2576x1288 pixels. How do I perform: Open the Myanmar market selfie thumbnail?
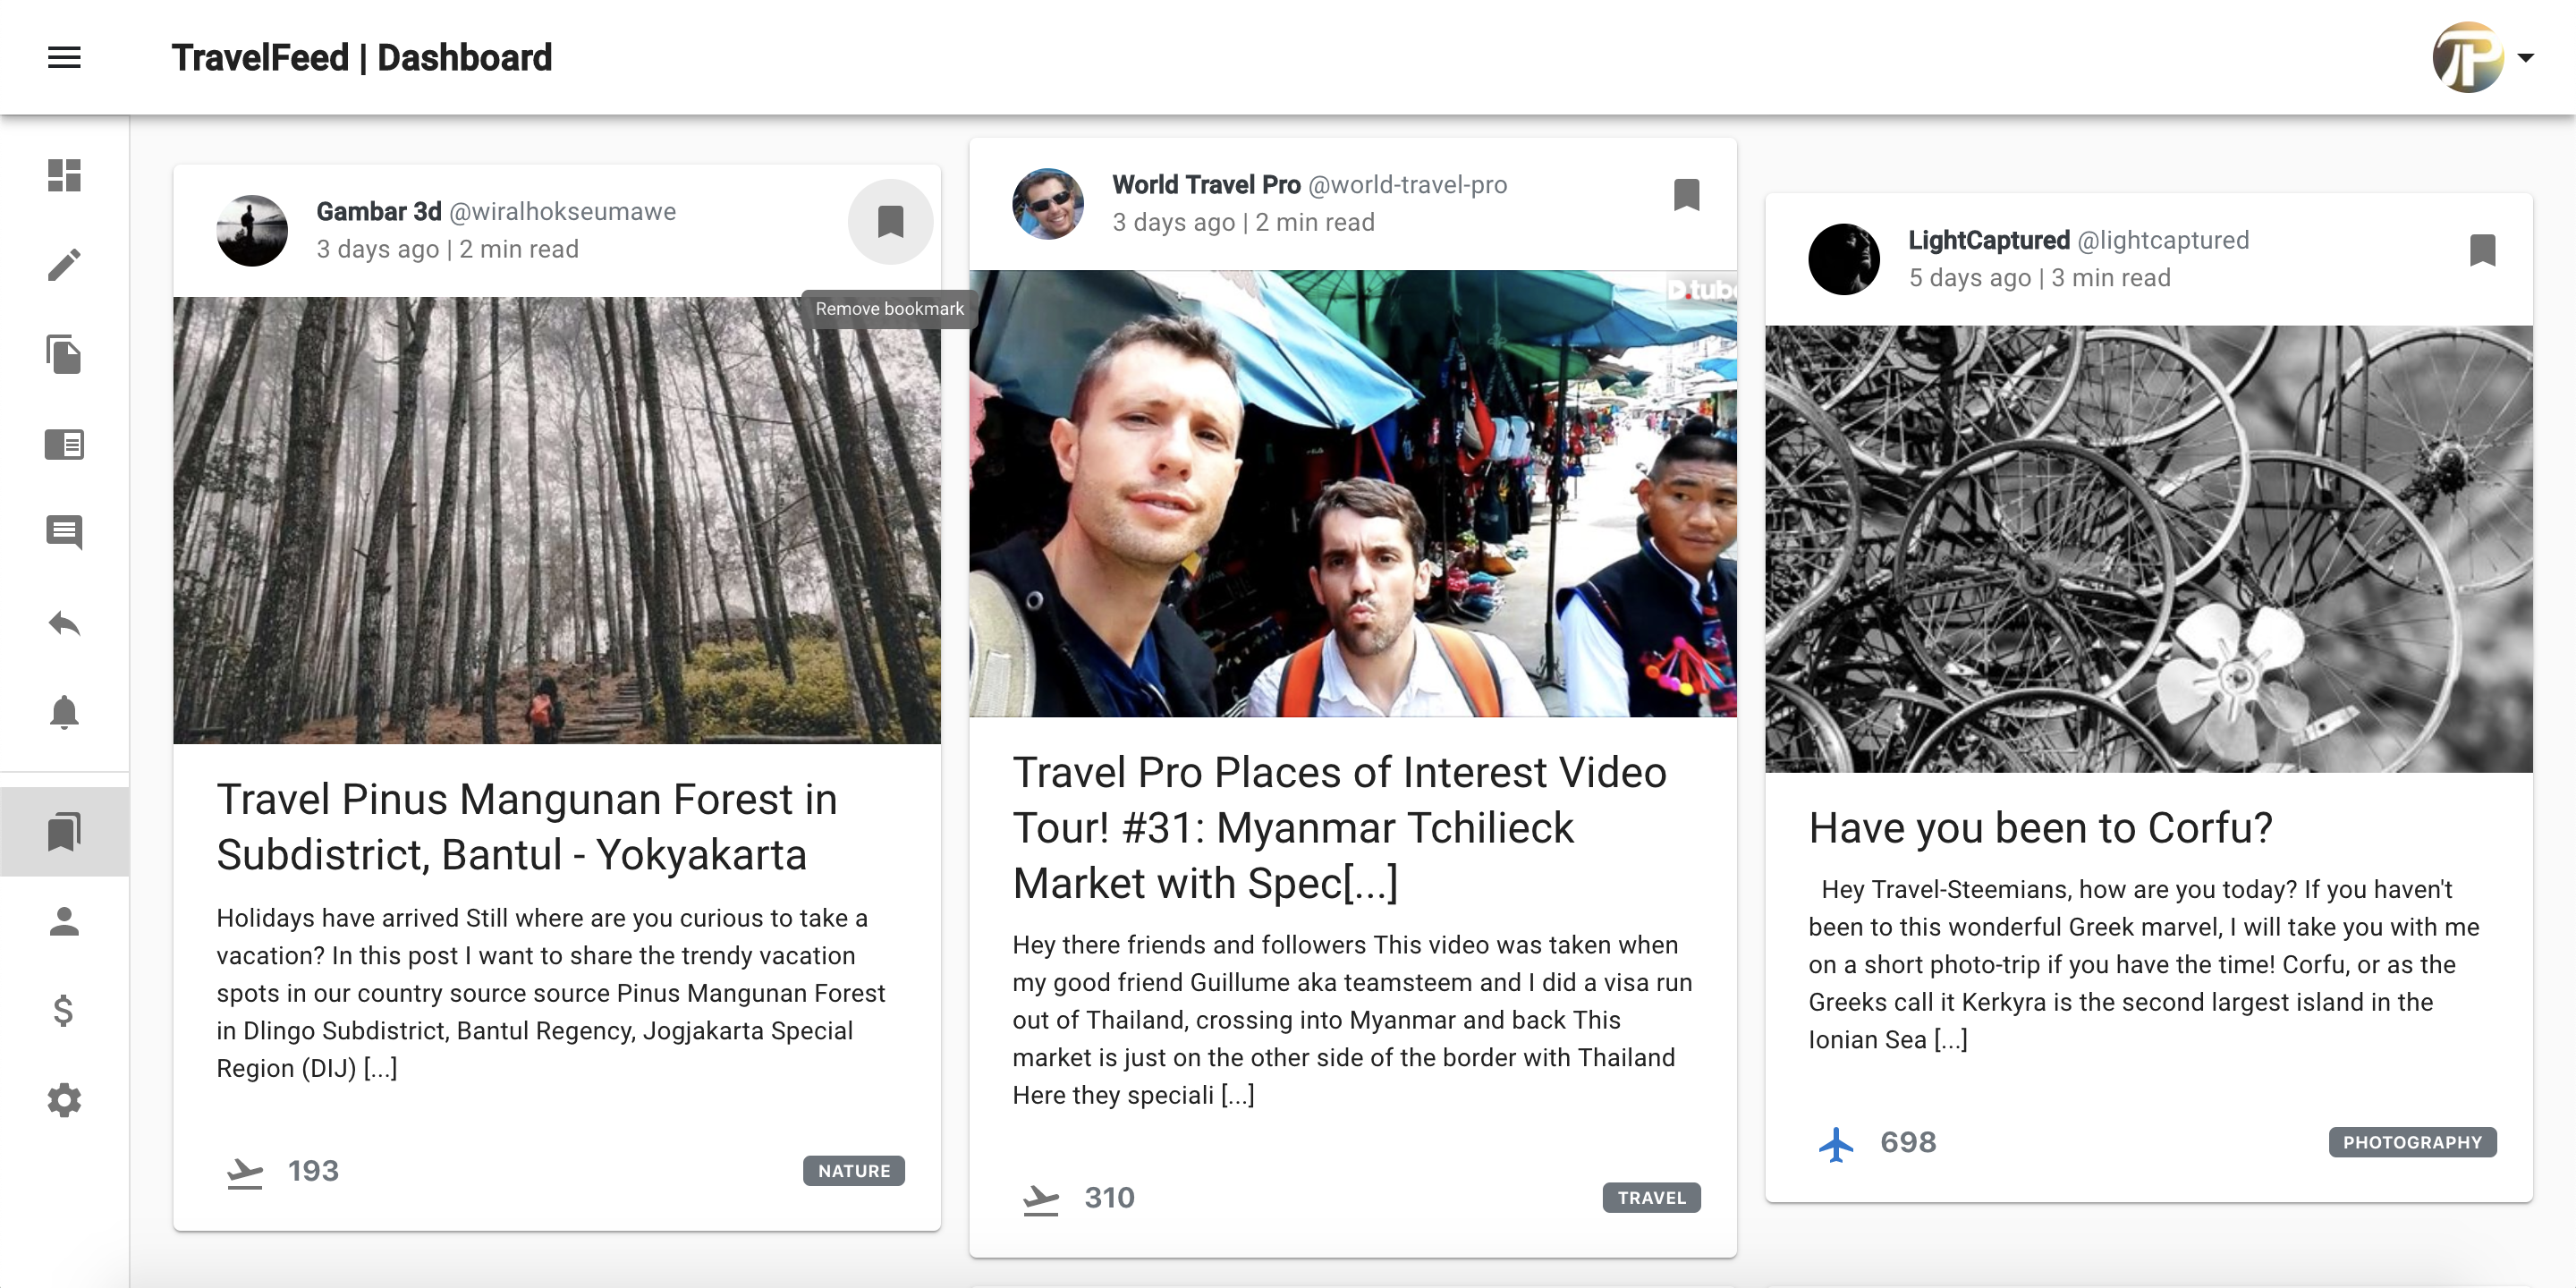(1352, 493)
